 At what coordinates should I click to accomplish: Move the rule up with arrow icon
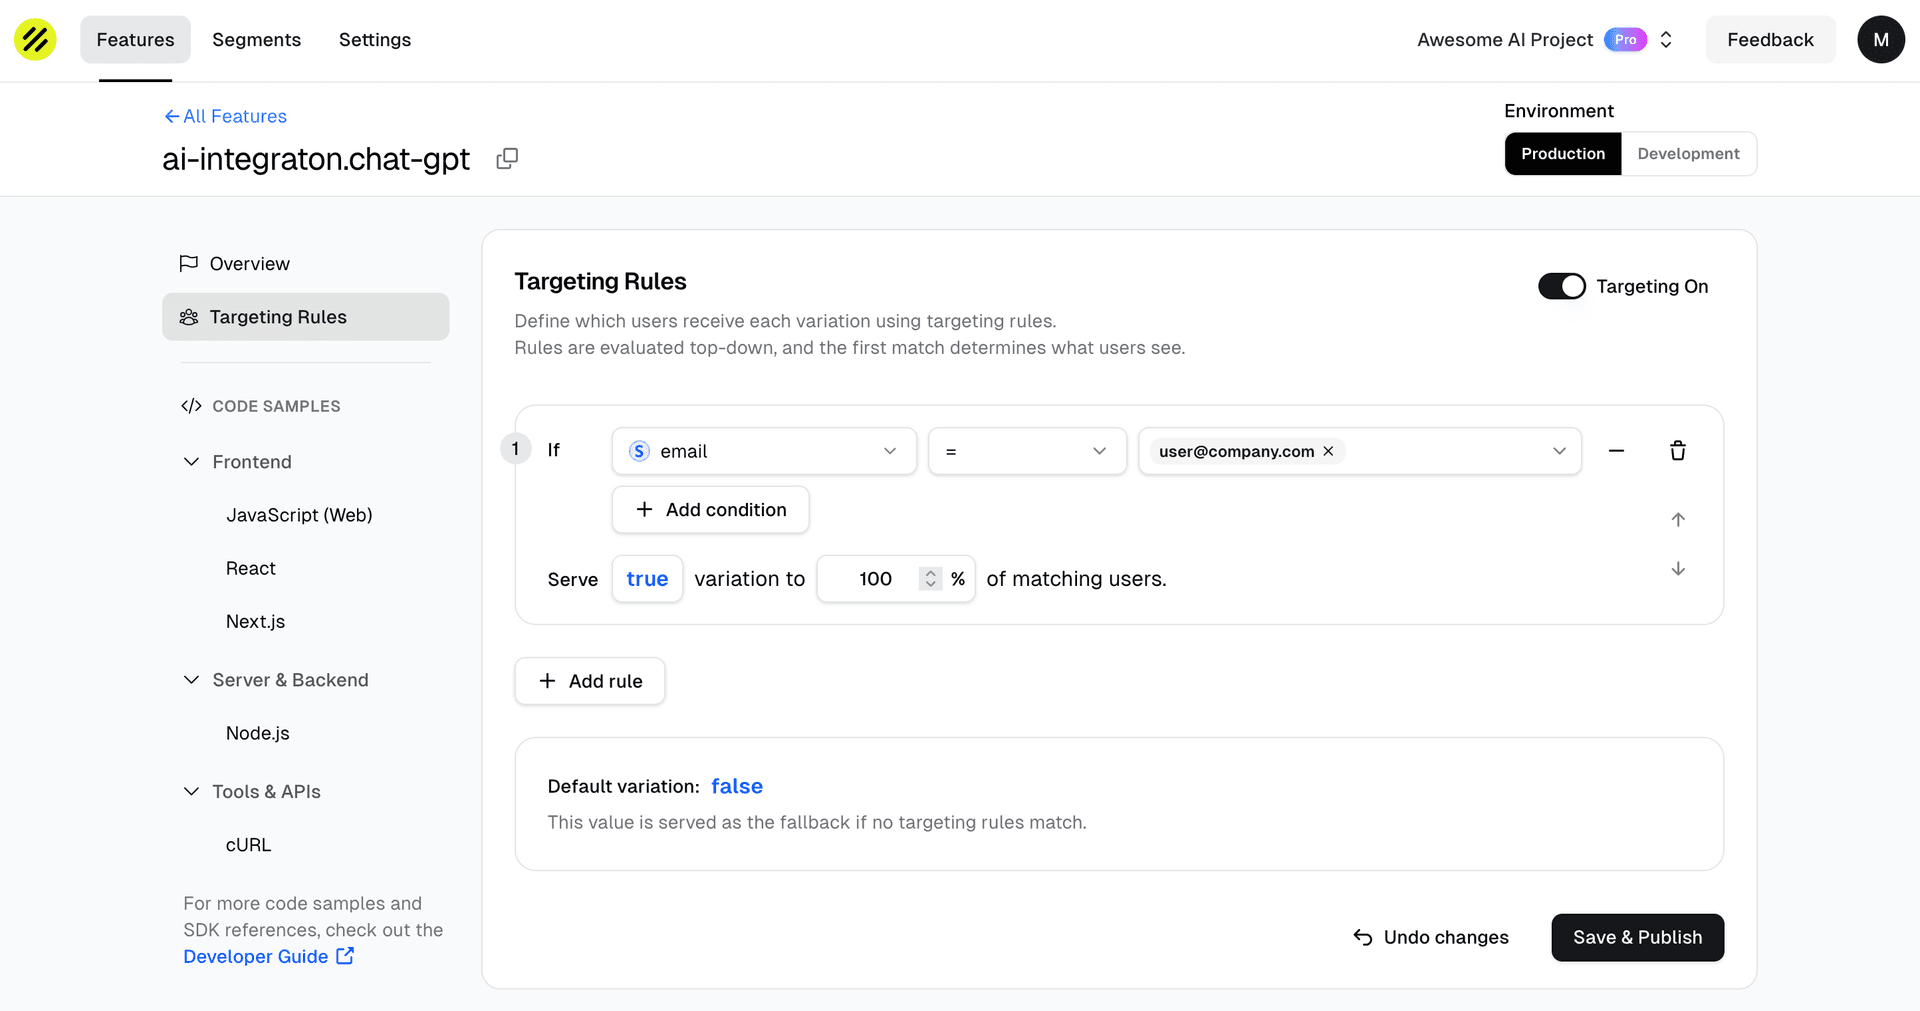(x=1677, y=519)
